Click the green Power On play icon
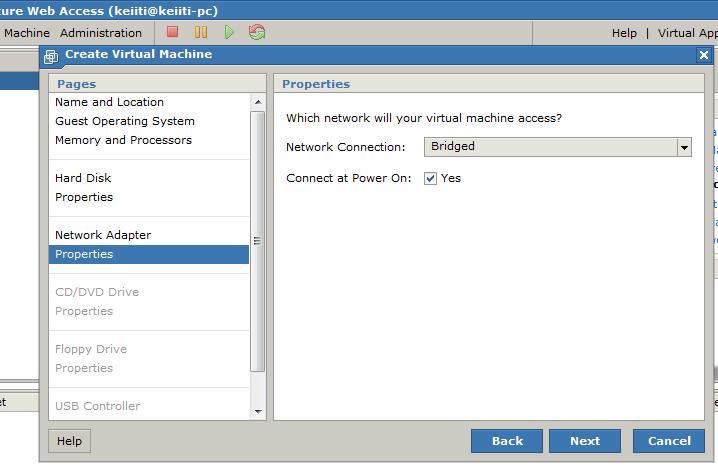718x468 pixels. [x=229, y=32]
